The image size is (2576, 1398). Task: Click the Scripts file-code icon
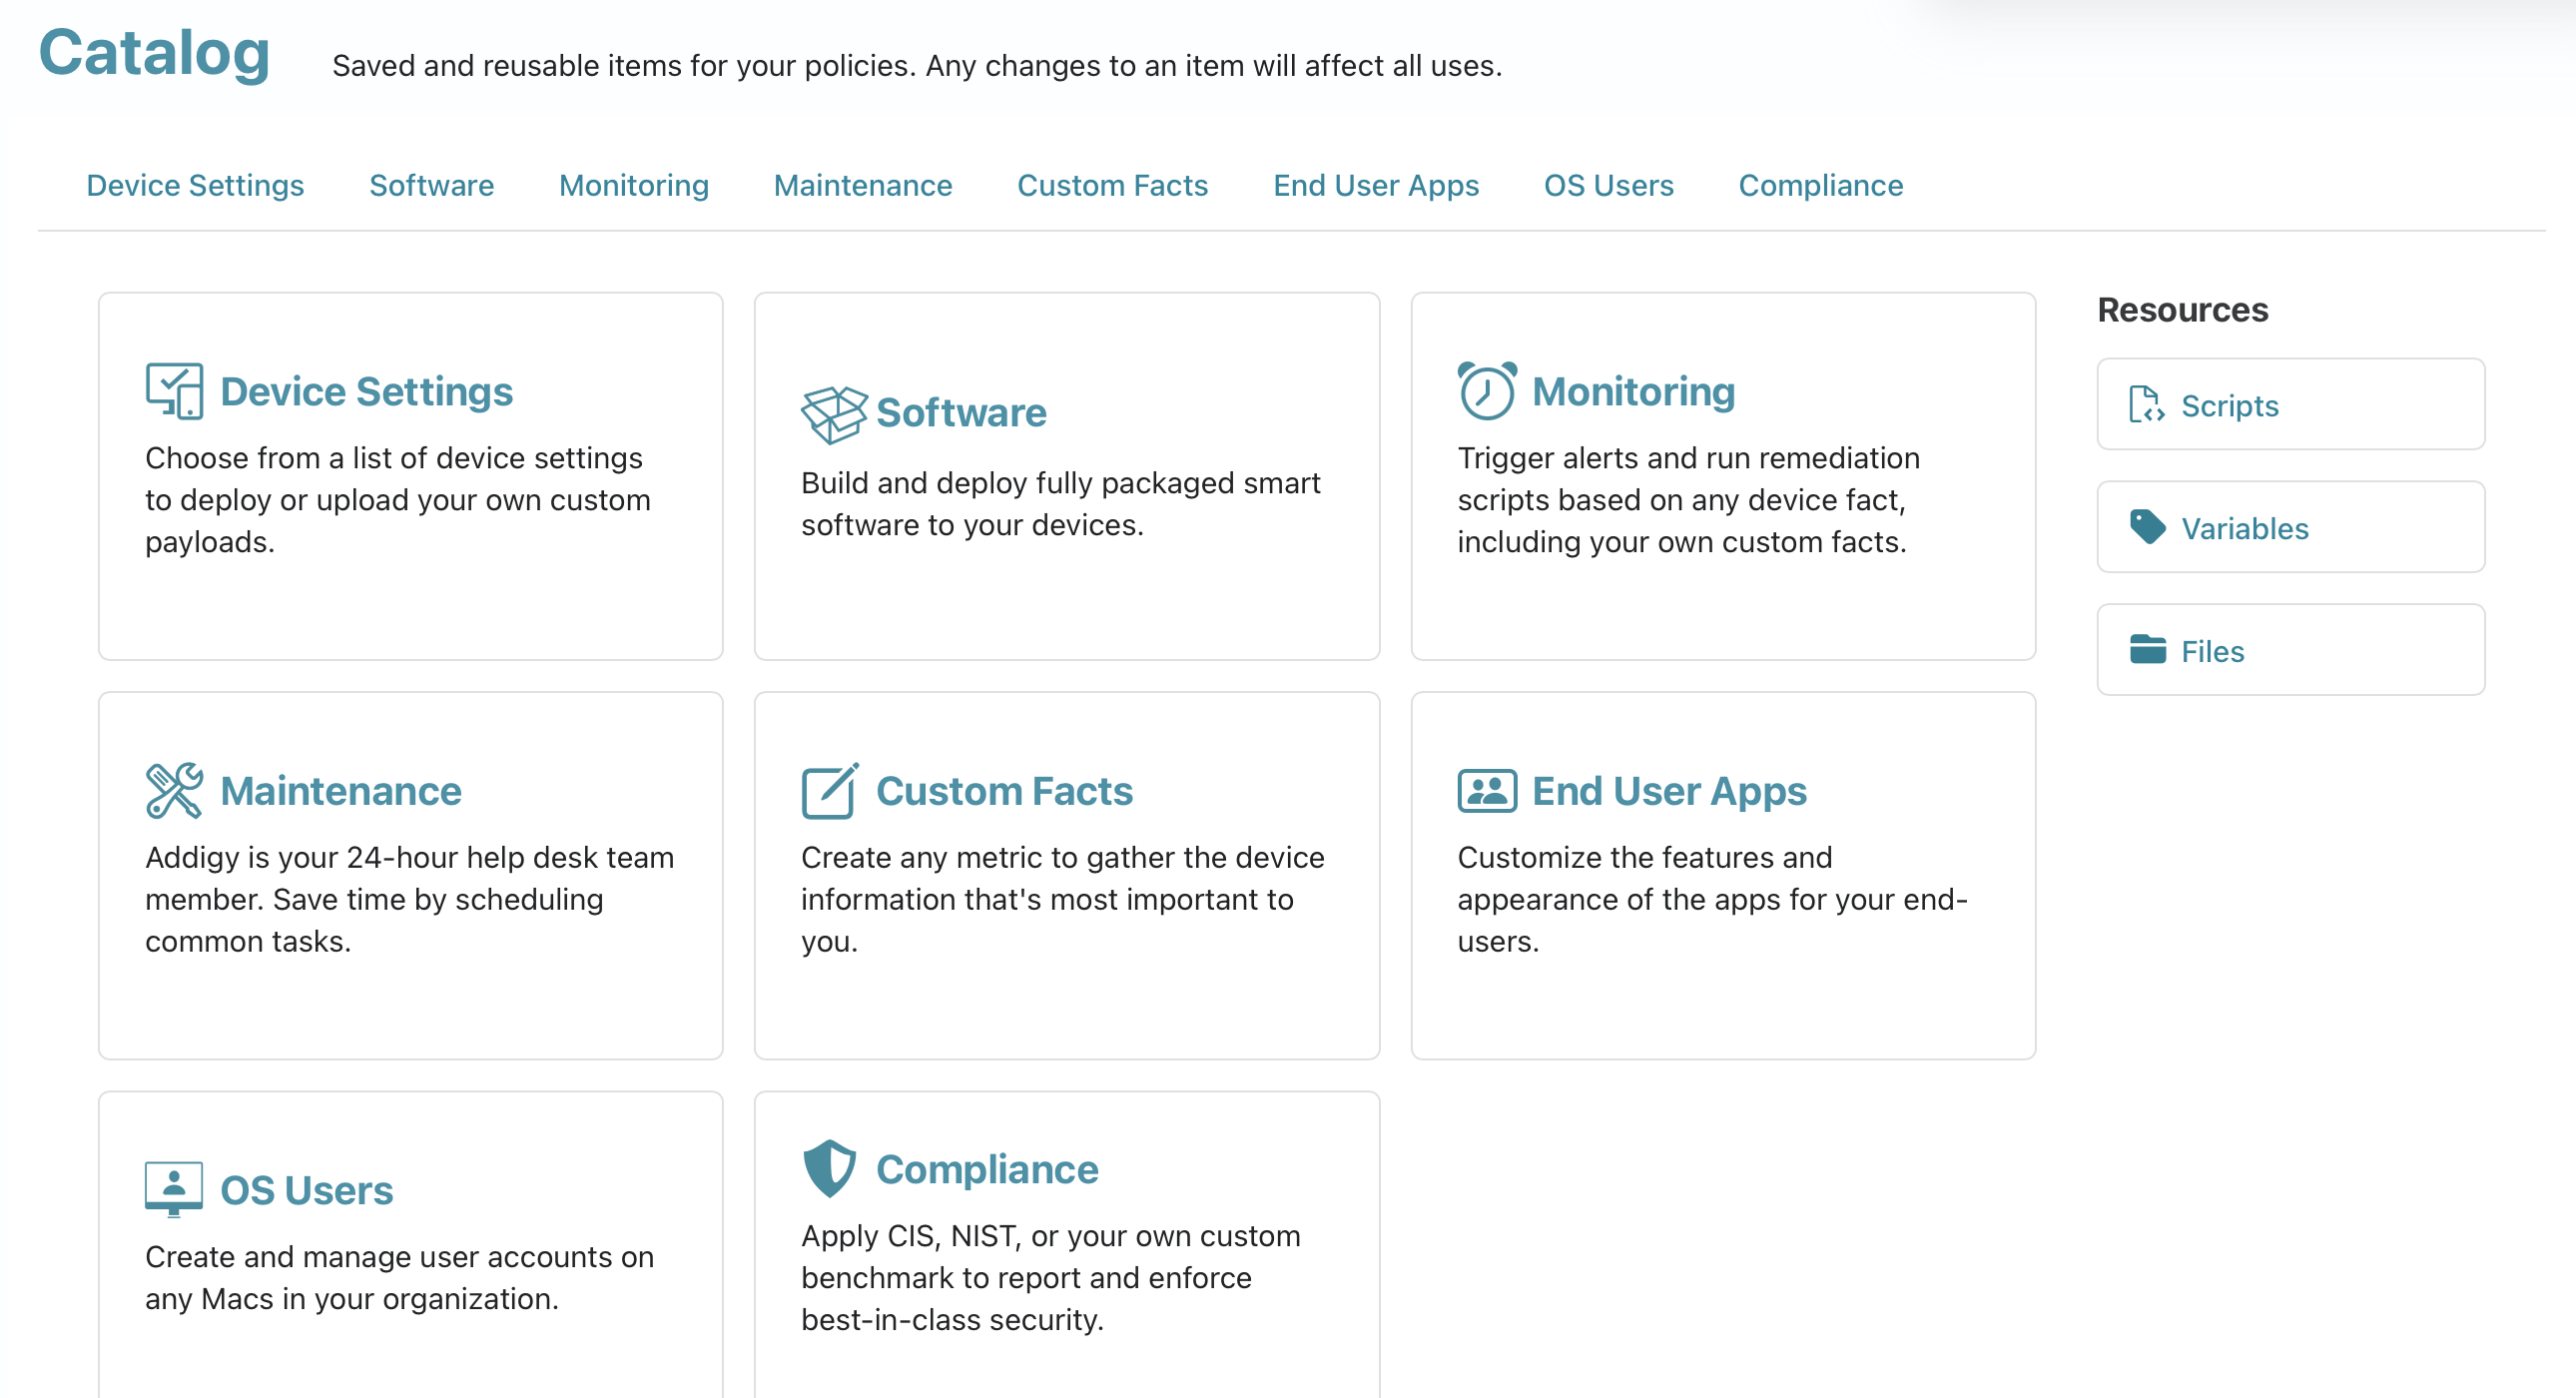[x=2147, y=405]
